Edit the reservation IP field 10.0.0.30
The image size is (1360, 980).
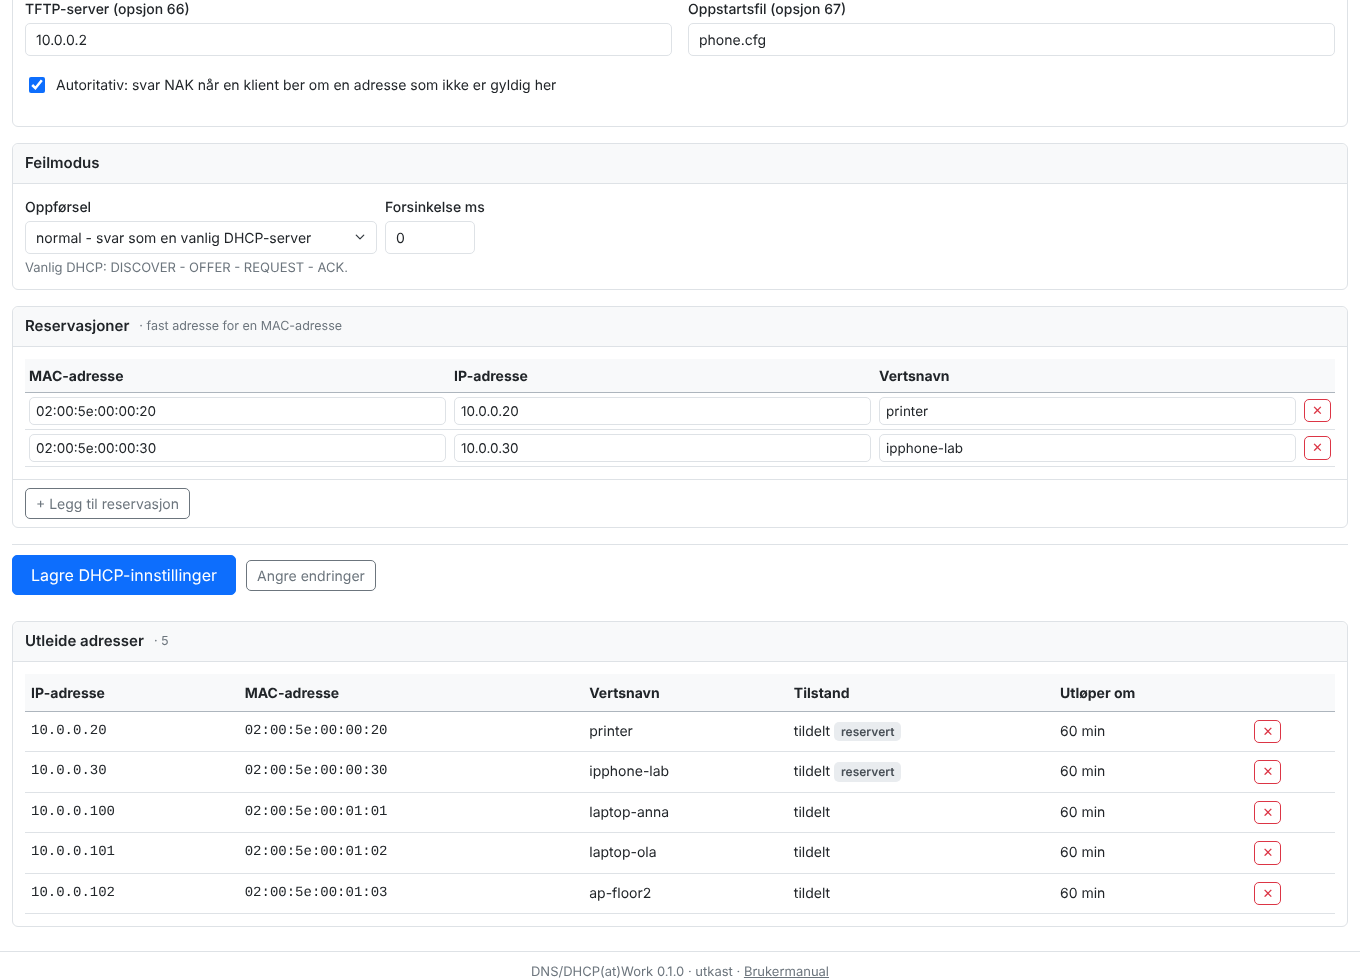(662, 448)
